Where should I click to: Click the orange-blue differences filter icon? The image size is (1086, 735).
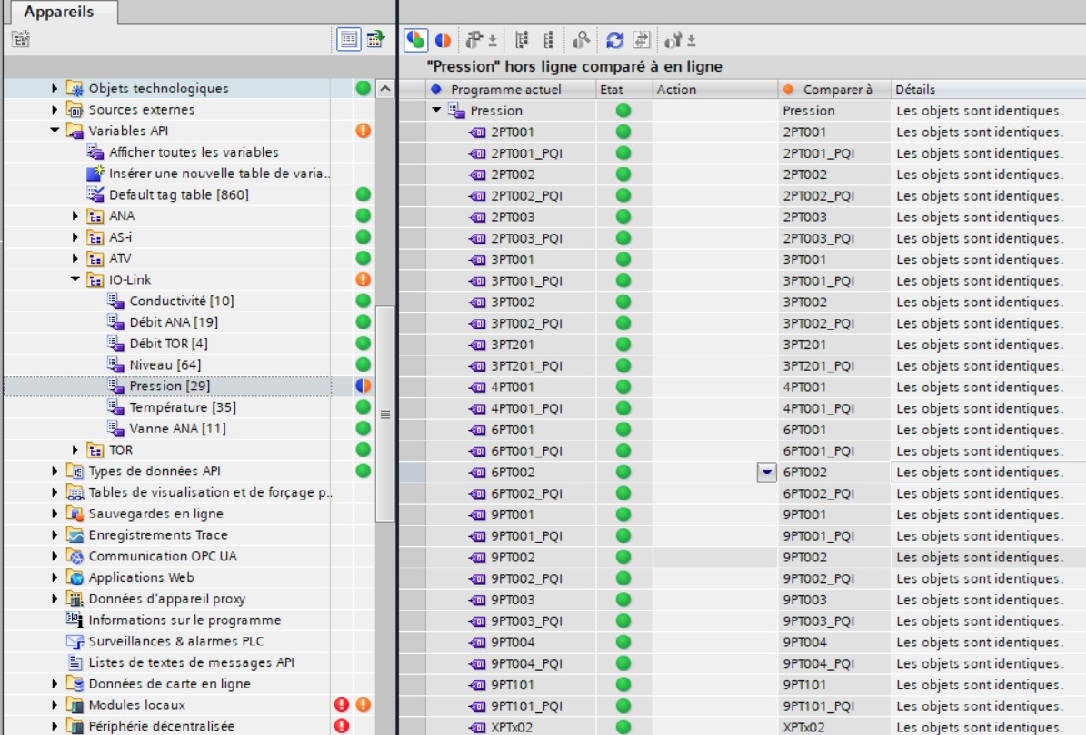[442, 40]
